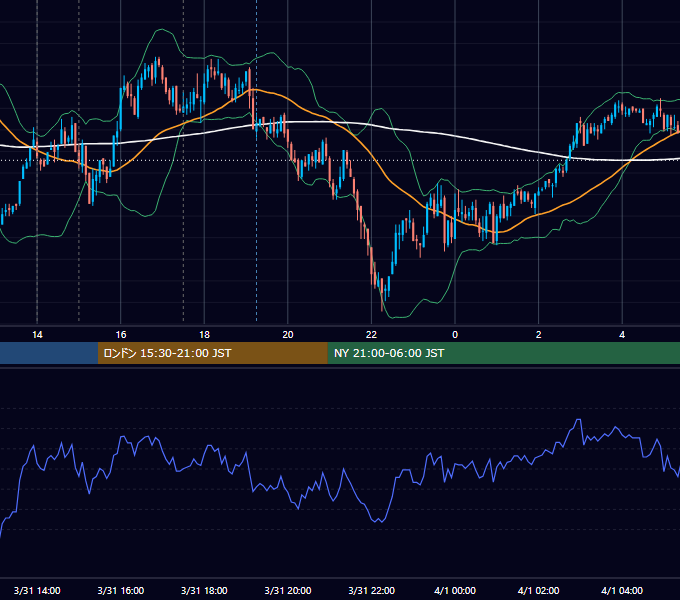Click the 20 hour label on price chart axis
Image resolution: width=680 pixels, height=600 pixels.
coord(288,335)
